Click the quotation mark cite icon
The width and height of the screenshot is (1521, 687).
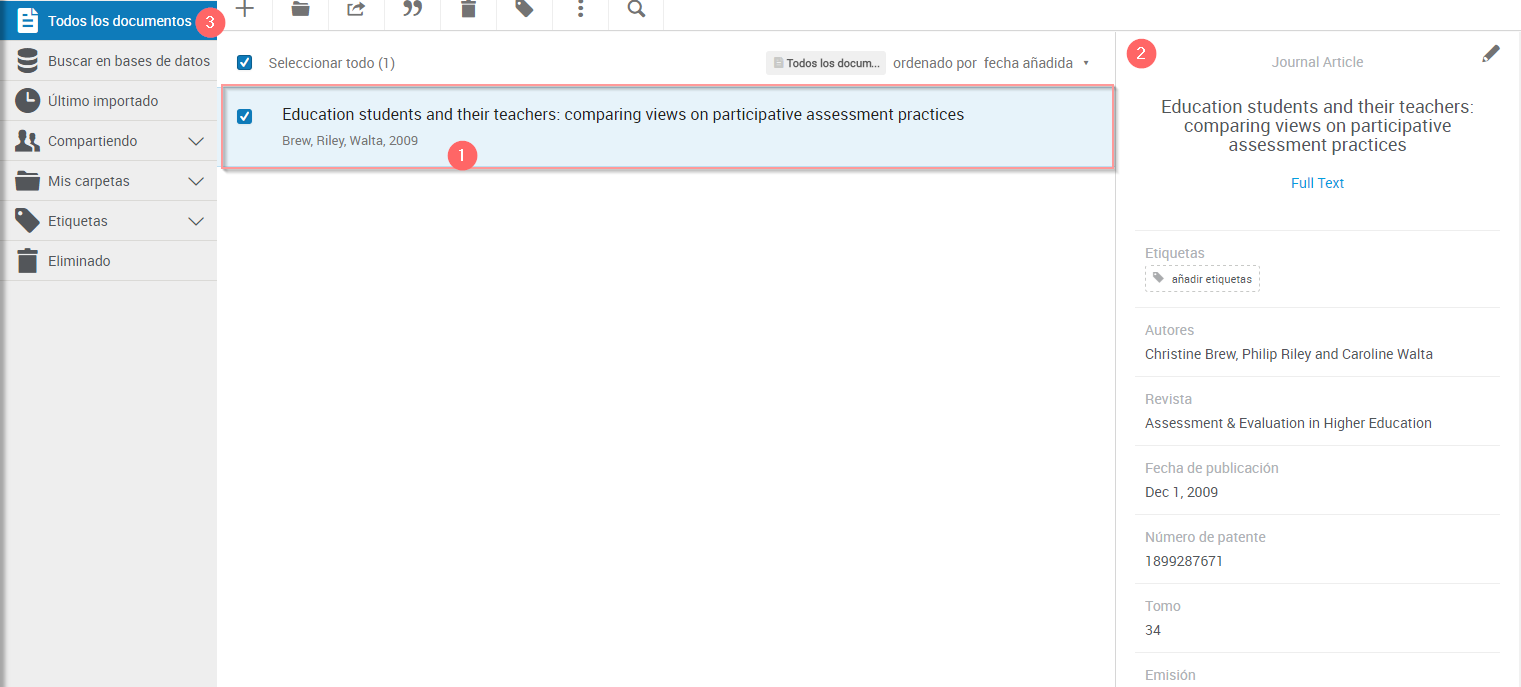[412, 9]
